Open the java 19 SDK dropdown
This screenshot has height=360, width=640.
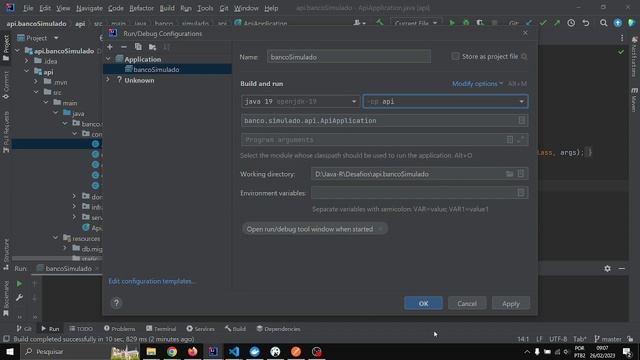point(300,101)
